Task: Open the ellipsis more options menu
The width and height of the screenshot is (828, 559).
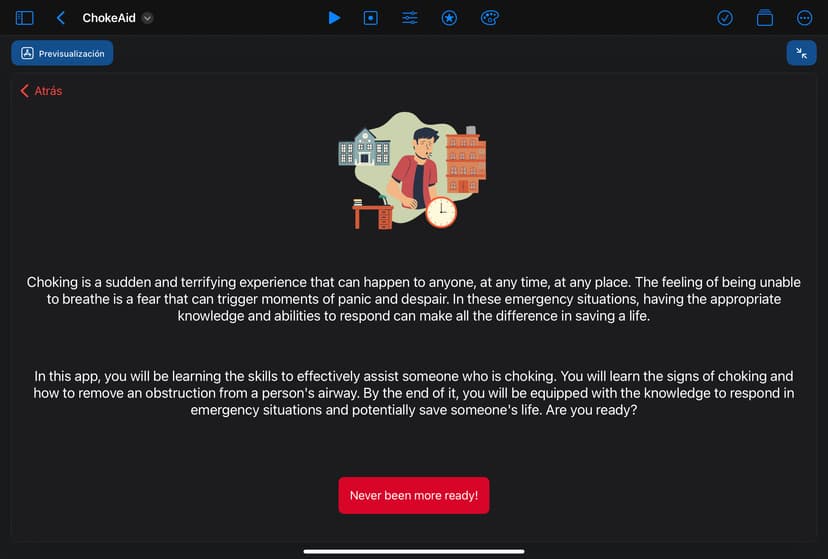Action: [x=805, y=18]
